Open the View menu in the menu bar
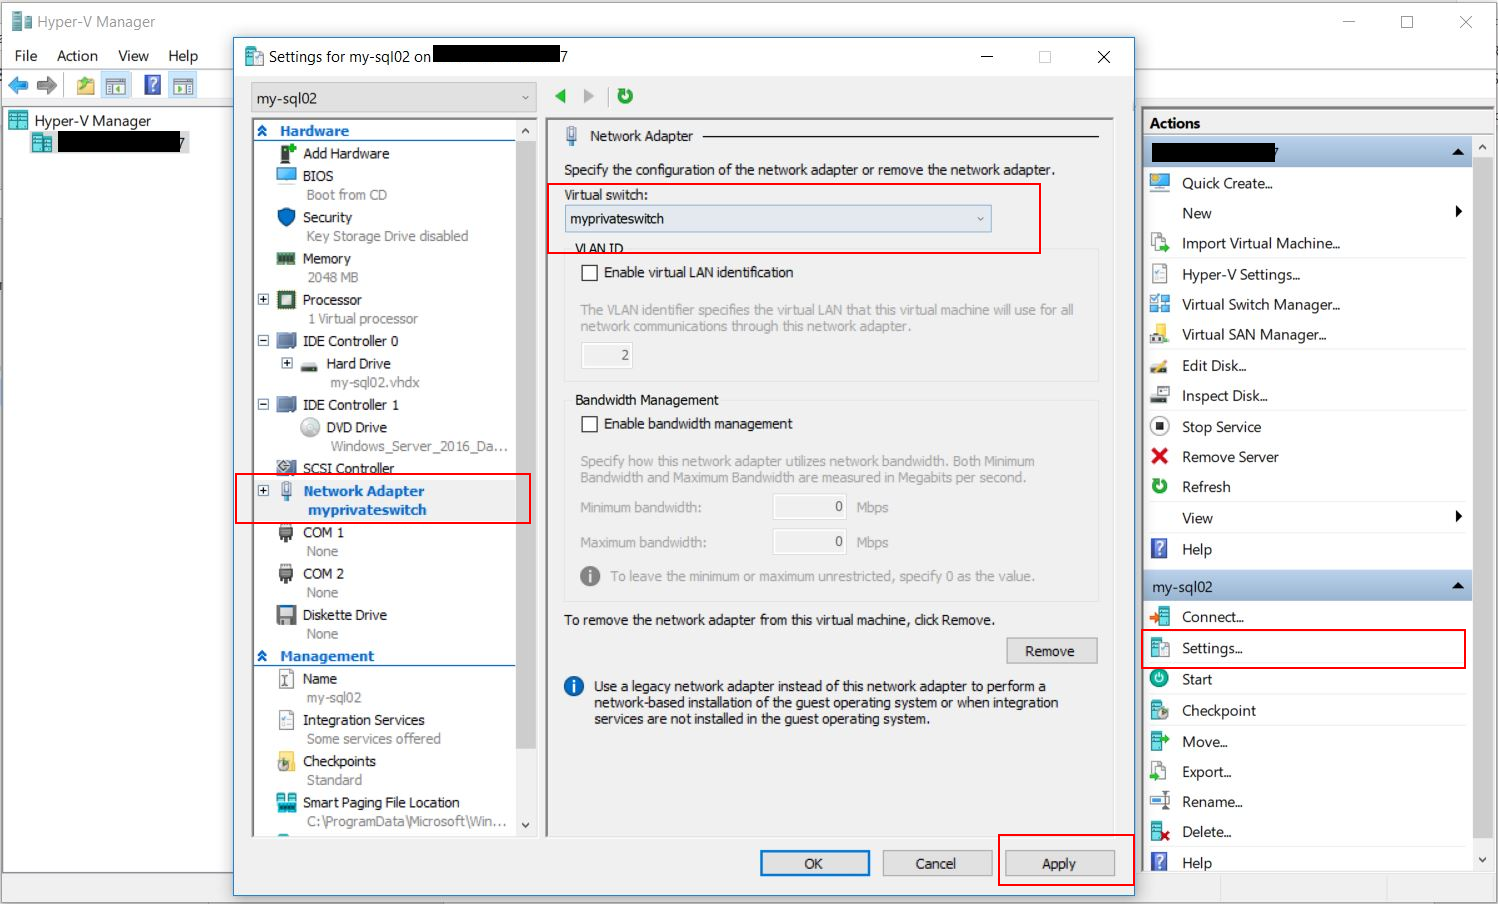This screenshot has height=904, width=1498. coord(133,56)
